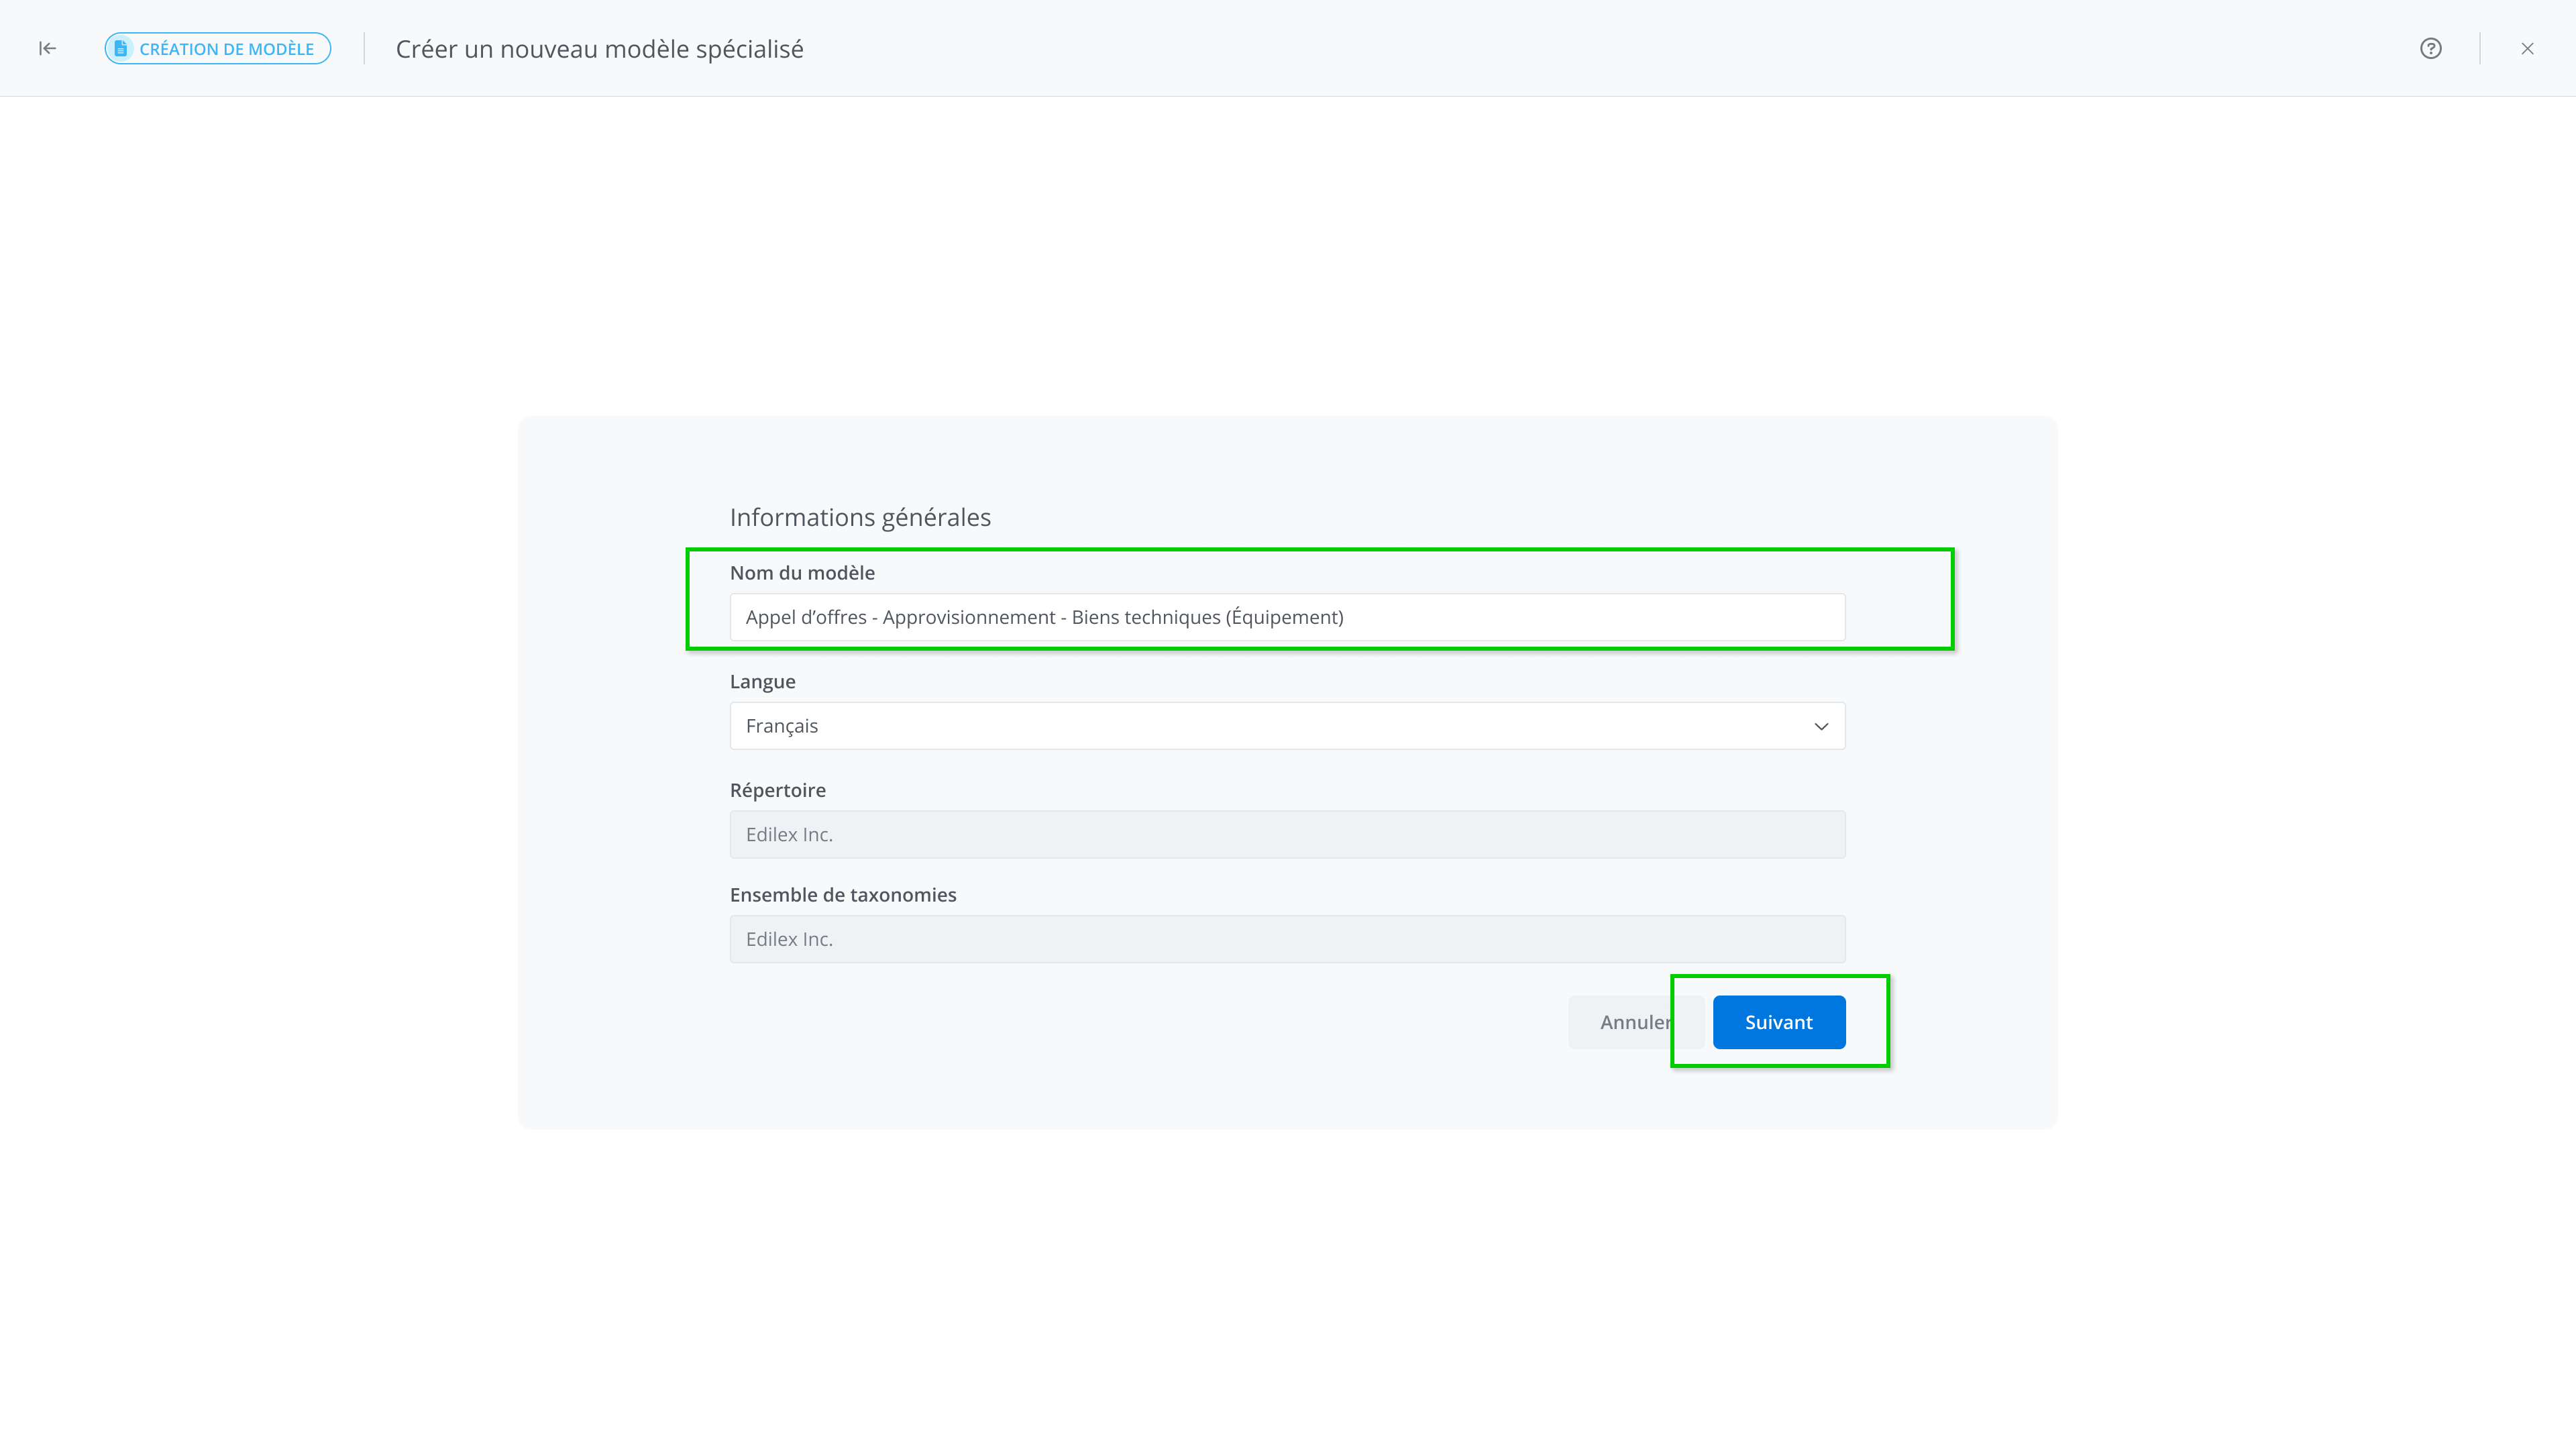Proceed with the blue Suivant button
This screenshot has width=2576, height=1449.
pos(1778,1022)
